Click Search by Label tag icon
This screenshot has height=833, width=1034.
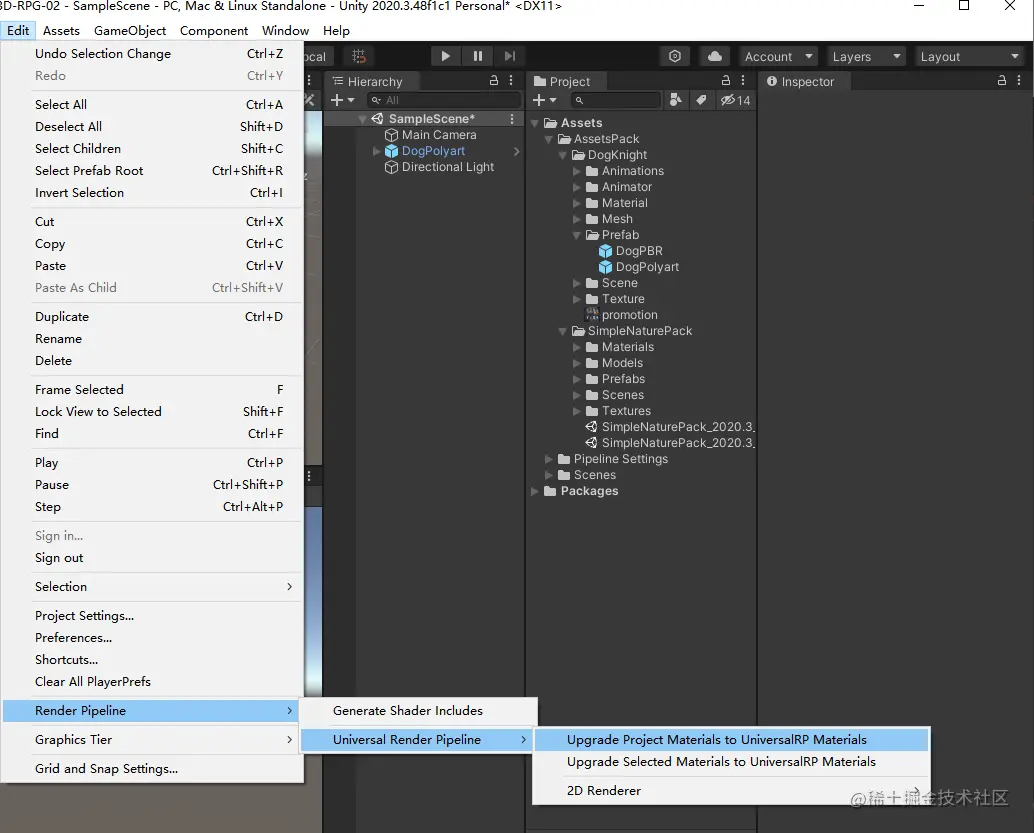(x=701, y=100)
